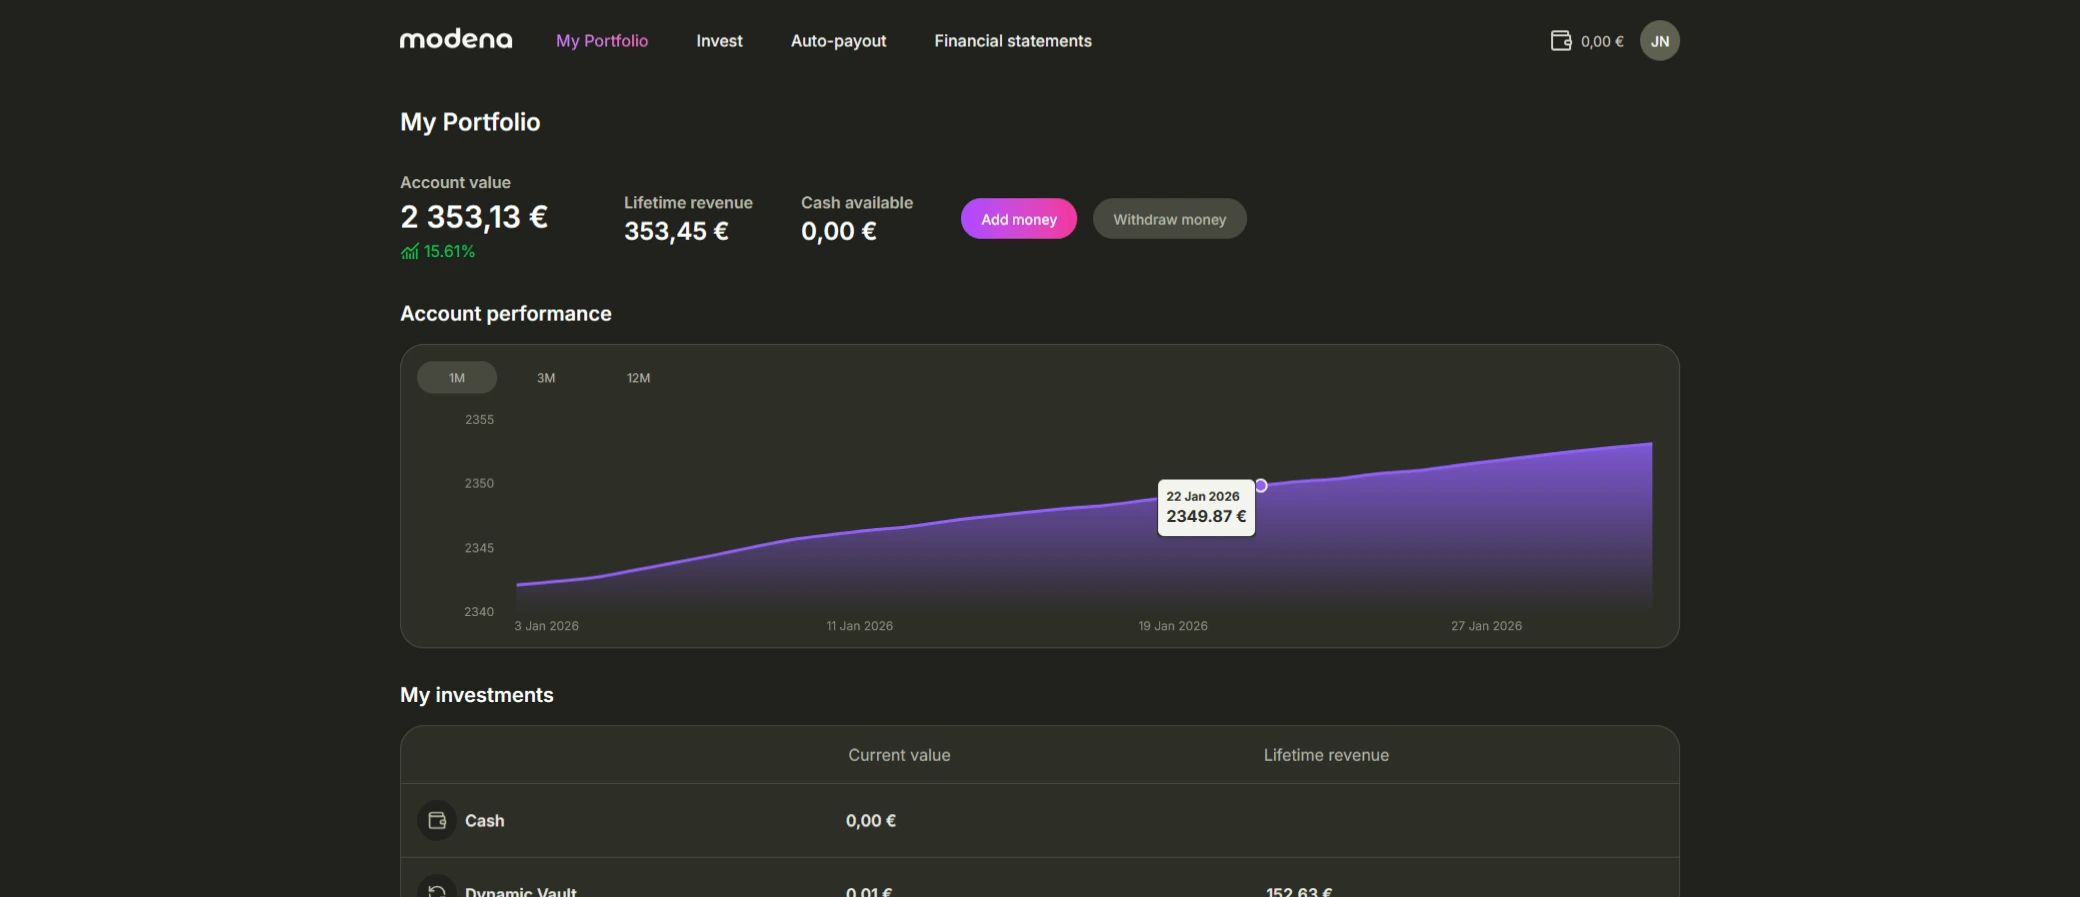Image resolution: width=2080 pixels, height=897 pixels.
Task: Open Financial statements page
Action: (1013, 41)
